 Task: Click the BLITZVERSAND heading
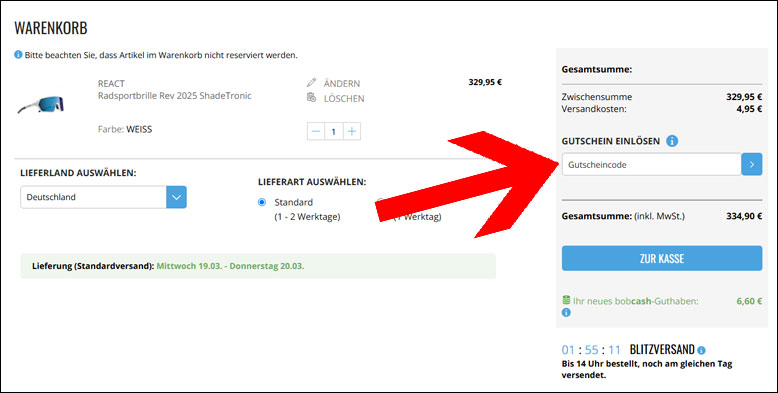tap(662, 350)
